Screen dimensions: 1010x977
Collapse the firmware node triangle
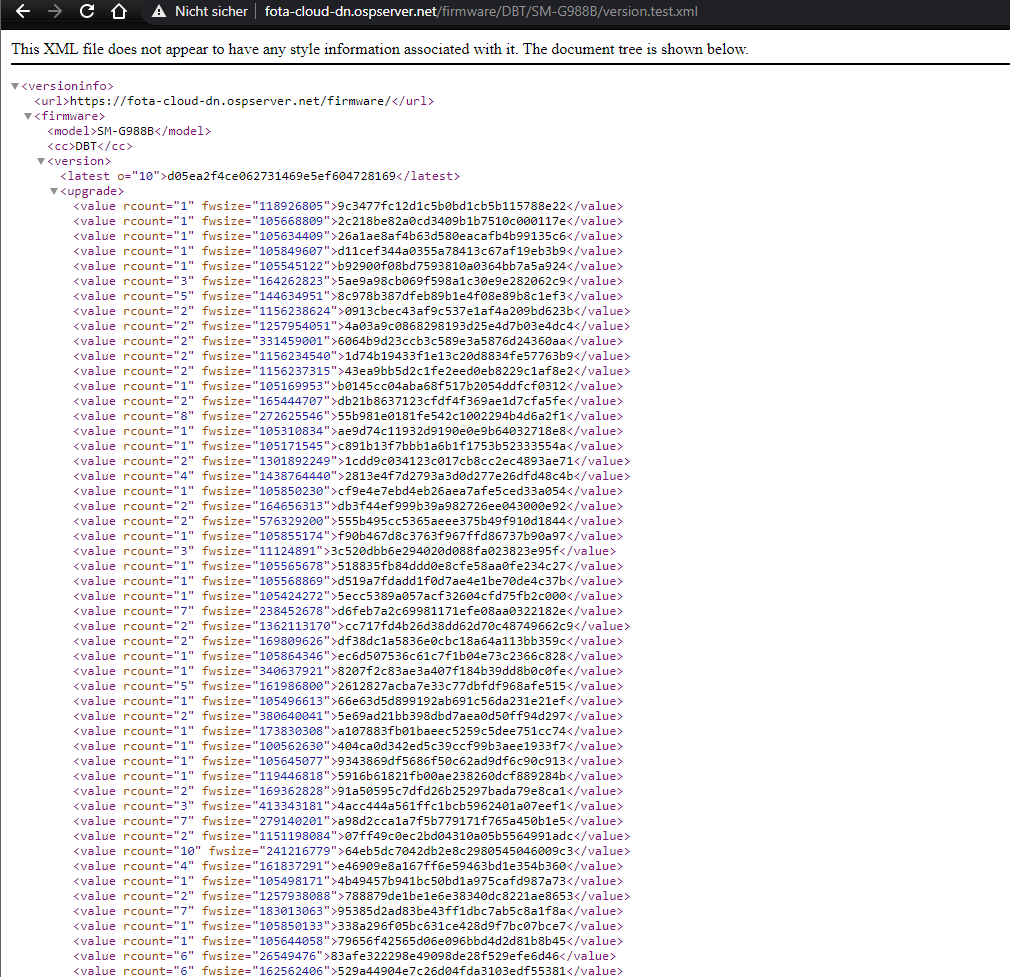28,116
